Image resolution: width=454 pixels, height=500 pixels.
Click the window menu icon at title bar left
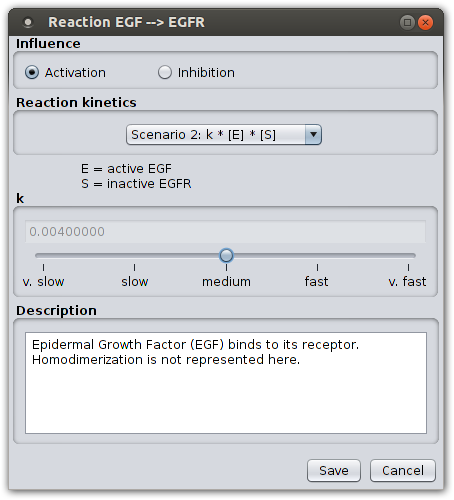[28, 22]
